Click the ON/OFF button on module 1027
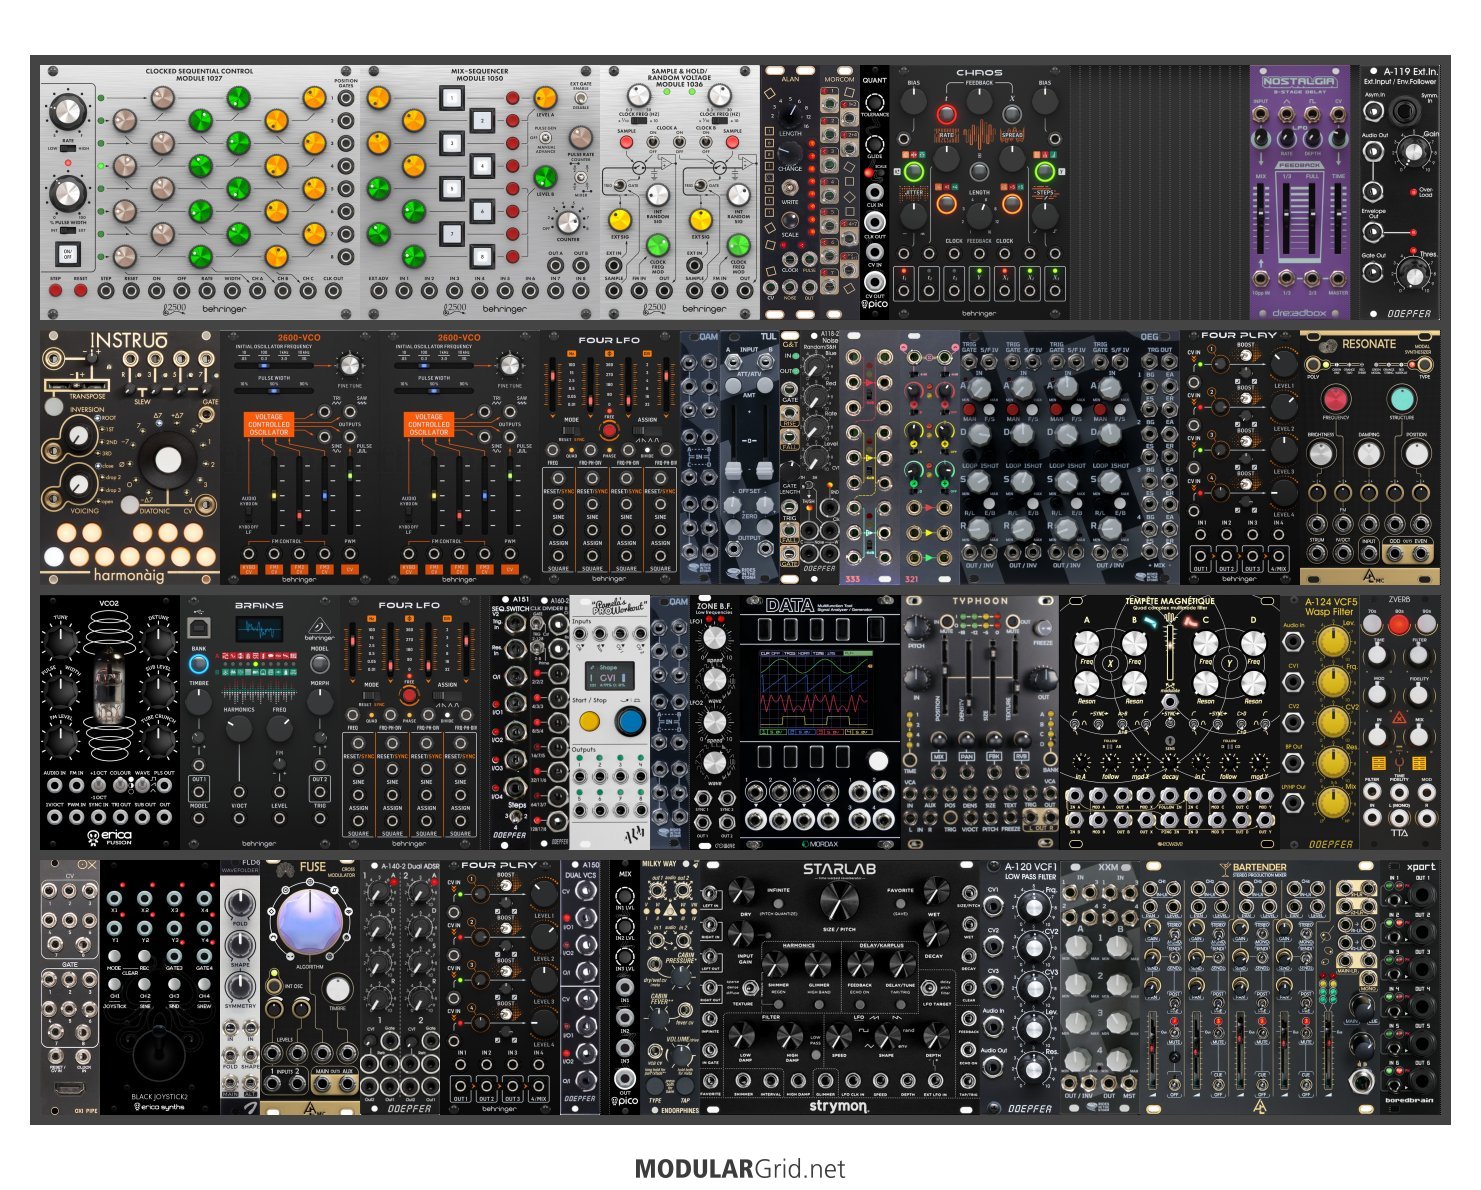 [x=68, y=255]
